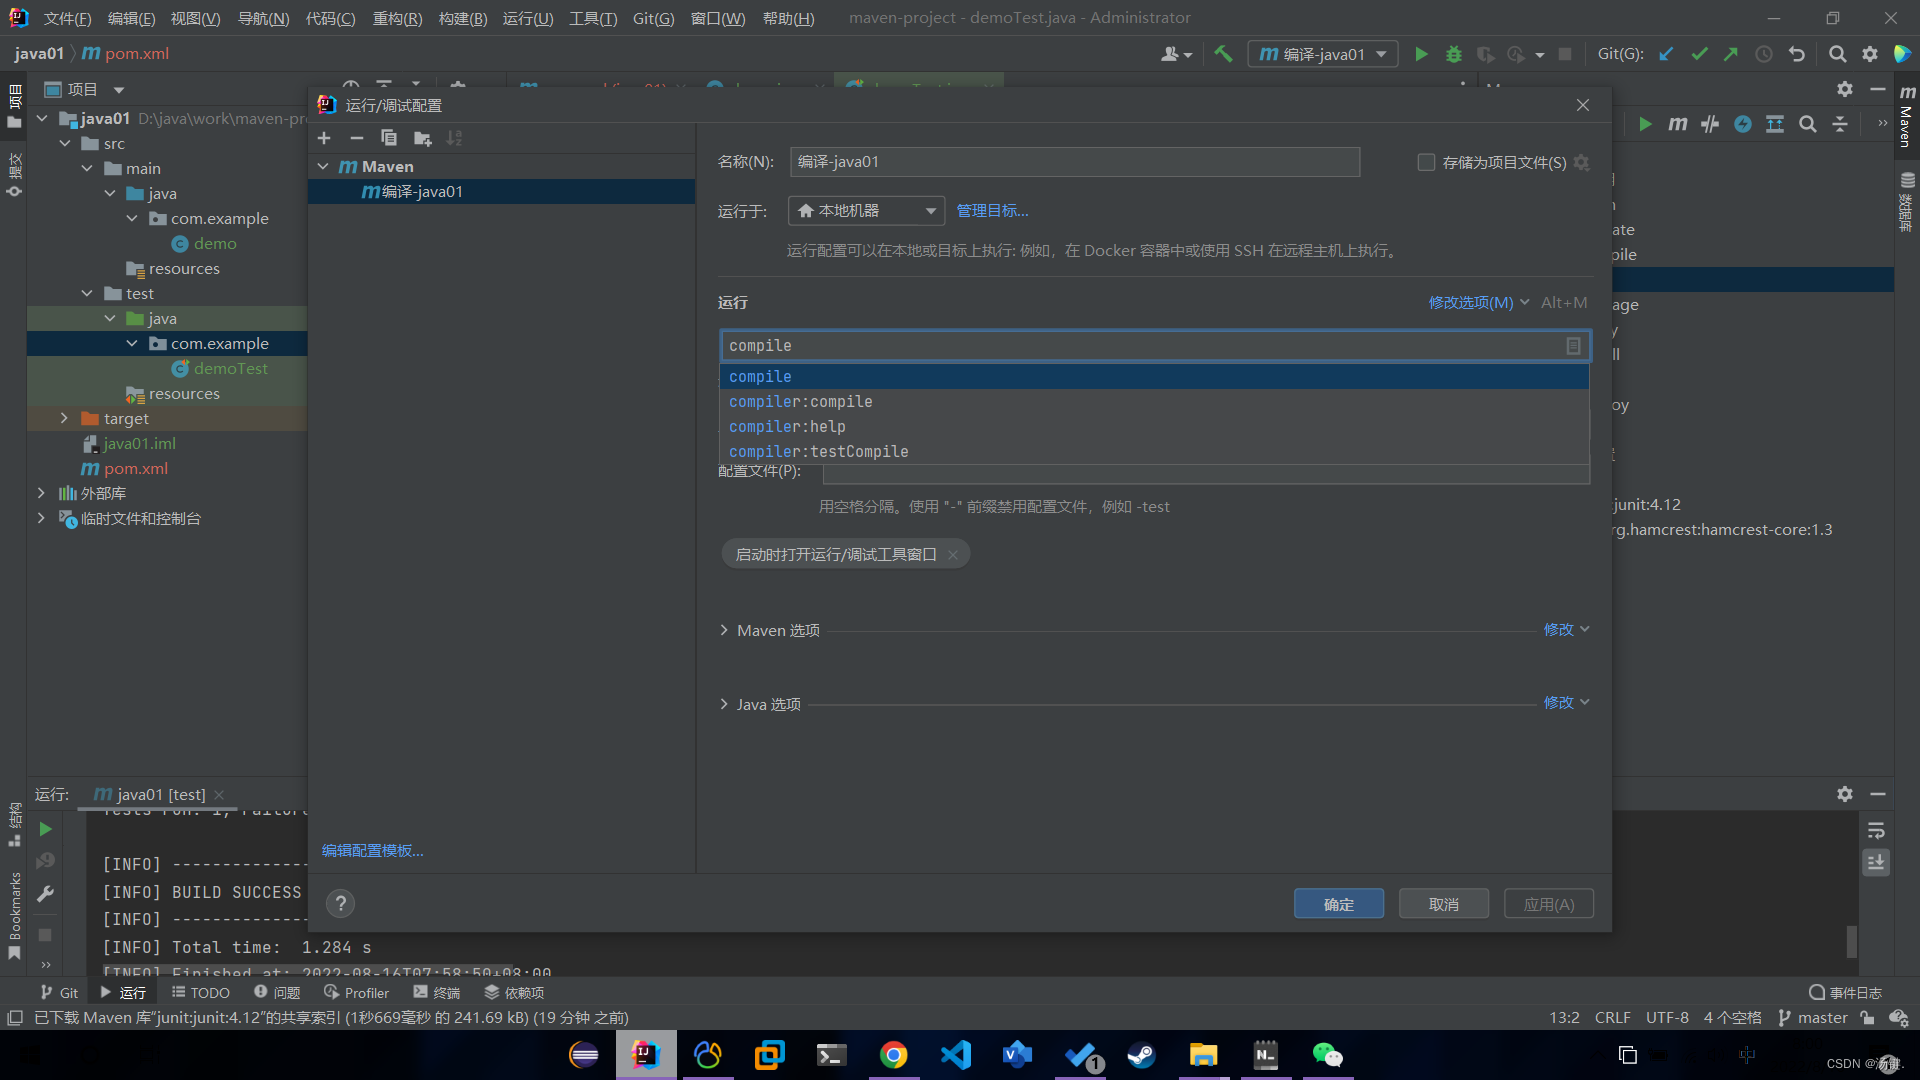Image resolution: width=1920 pixels, height=1080 pixels.
Task: Select pom.xml in project tree
Action: click(125, 469)
